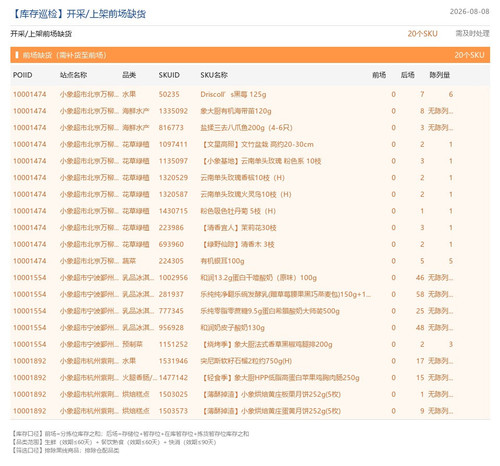Select SKUID 956928

tap(171, 328)
